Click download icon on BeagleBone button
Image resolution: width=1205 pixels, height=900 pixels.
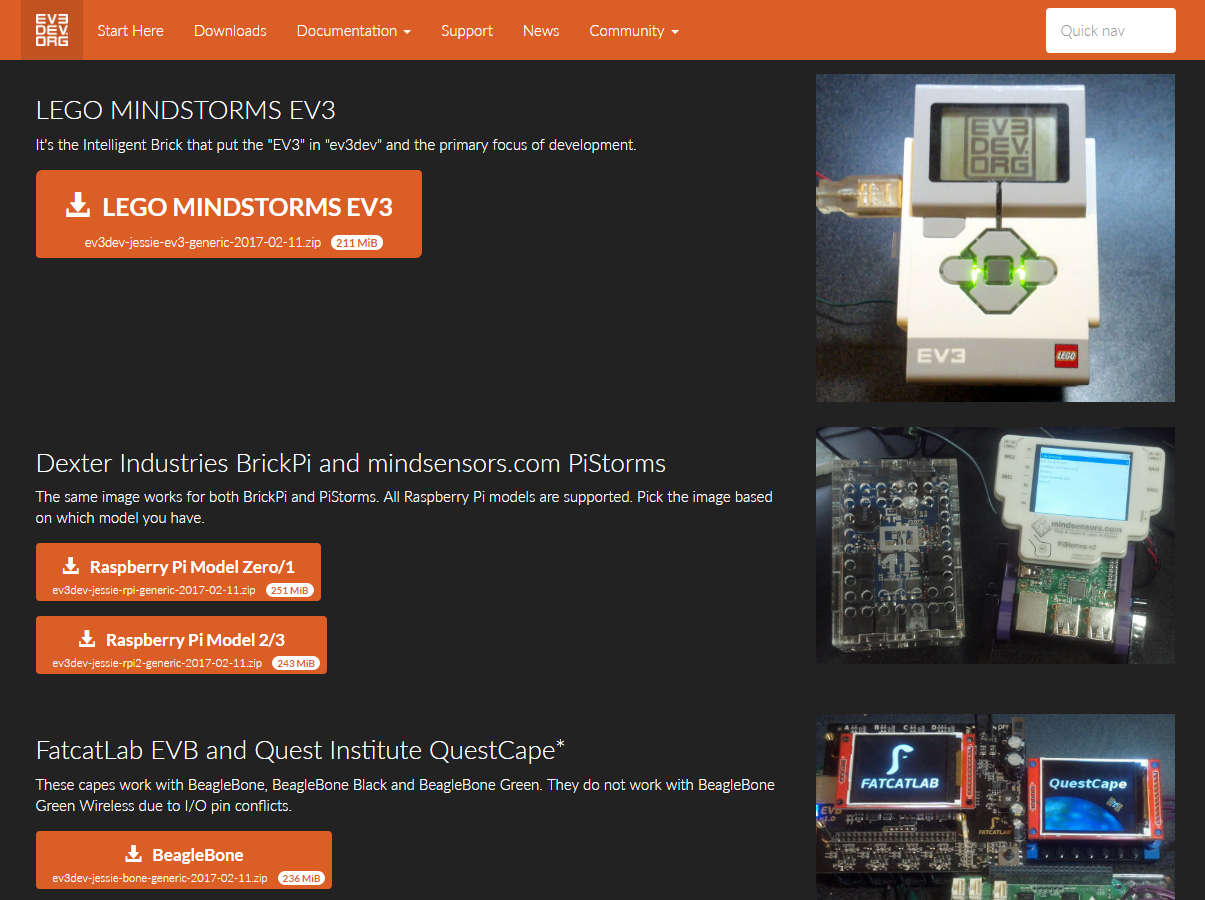coord(133,854)
